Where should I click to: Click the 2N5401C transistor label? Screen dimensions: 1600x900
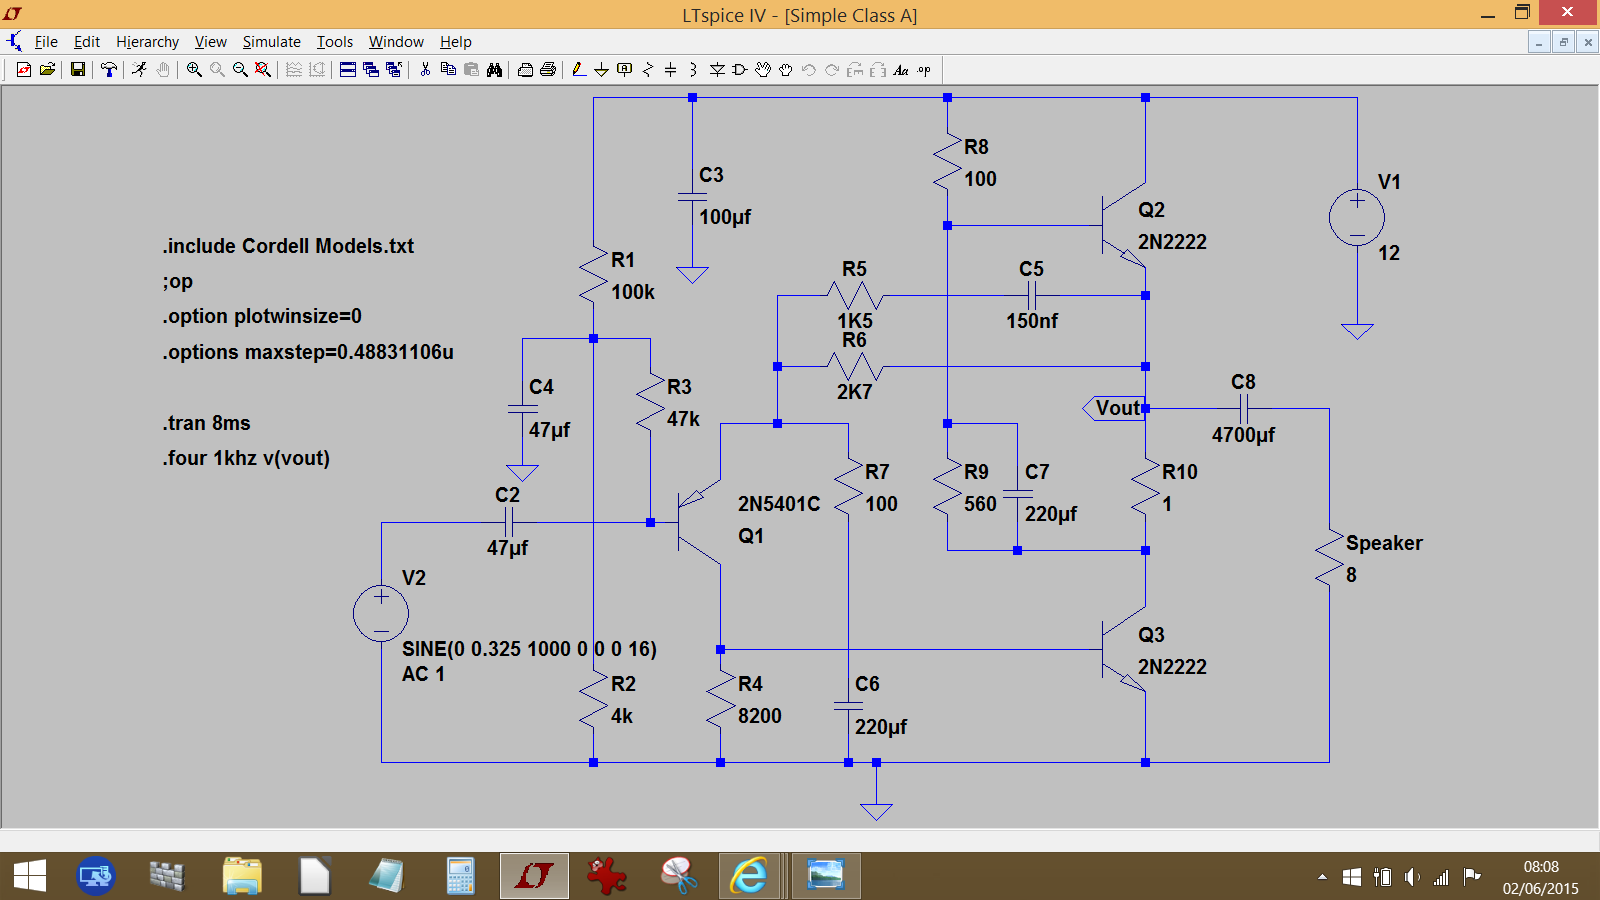tap(779, 504)
